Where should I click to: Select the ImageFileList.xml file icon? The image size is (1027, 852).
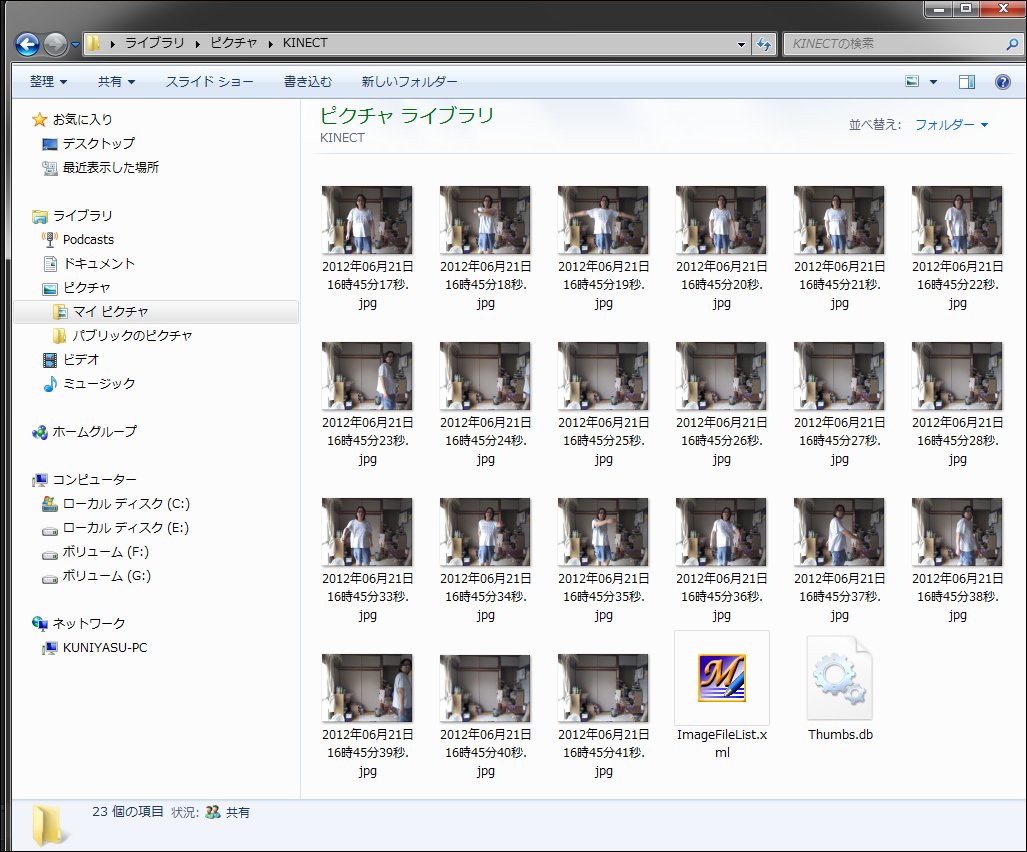pyautogui.click(x=722, y=678)
